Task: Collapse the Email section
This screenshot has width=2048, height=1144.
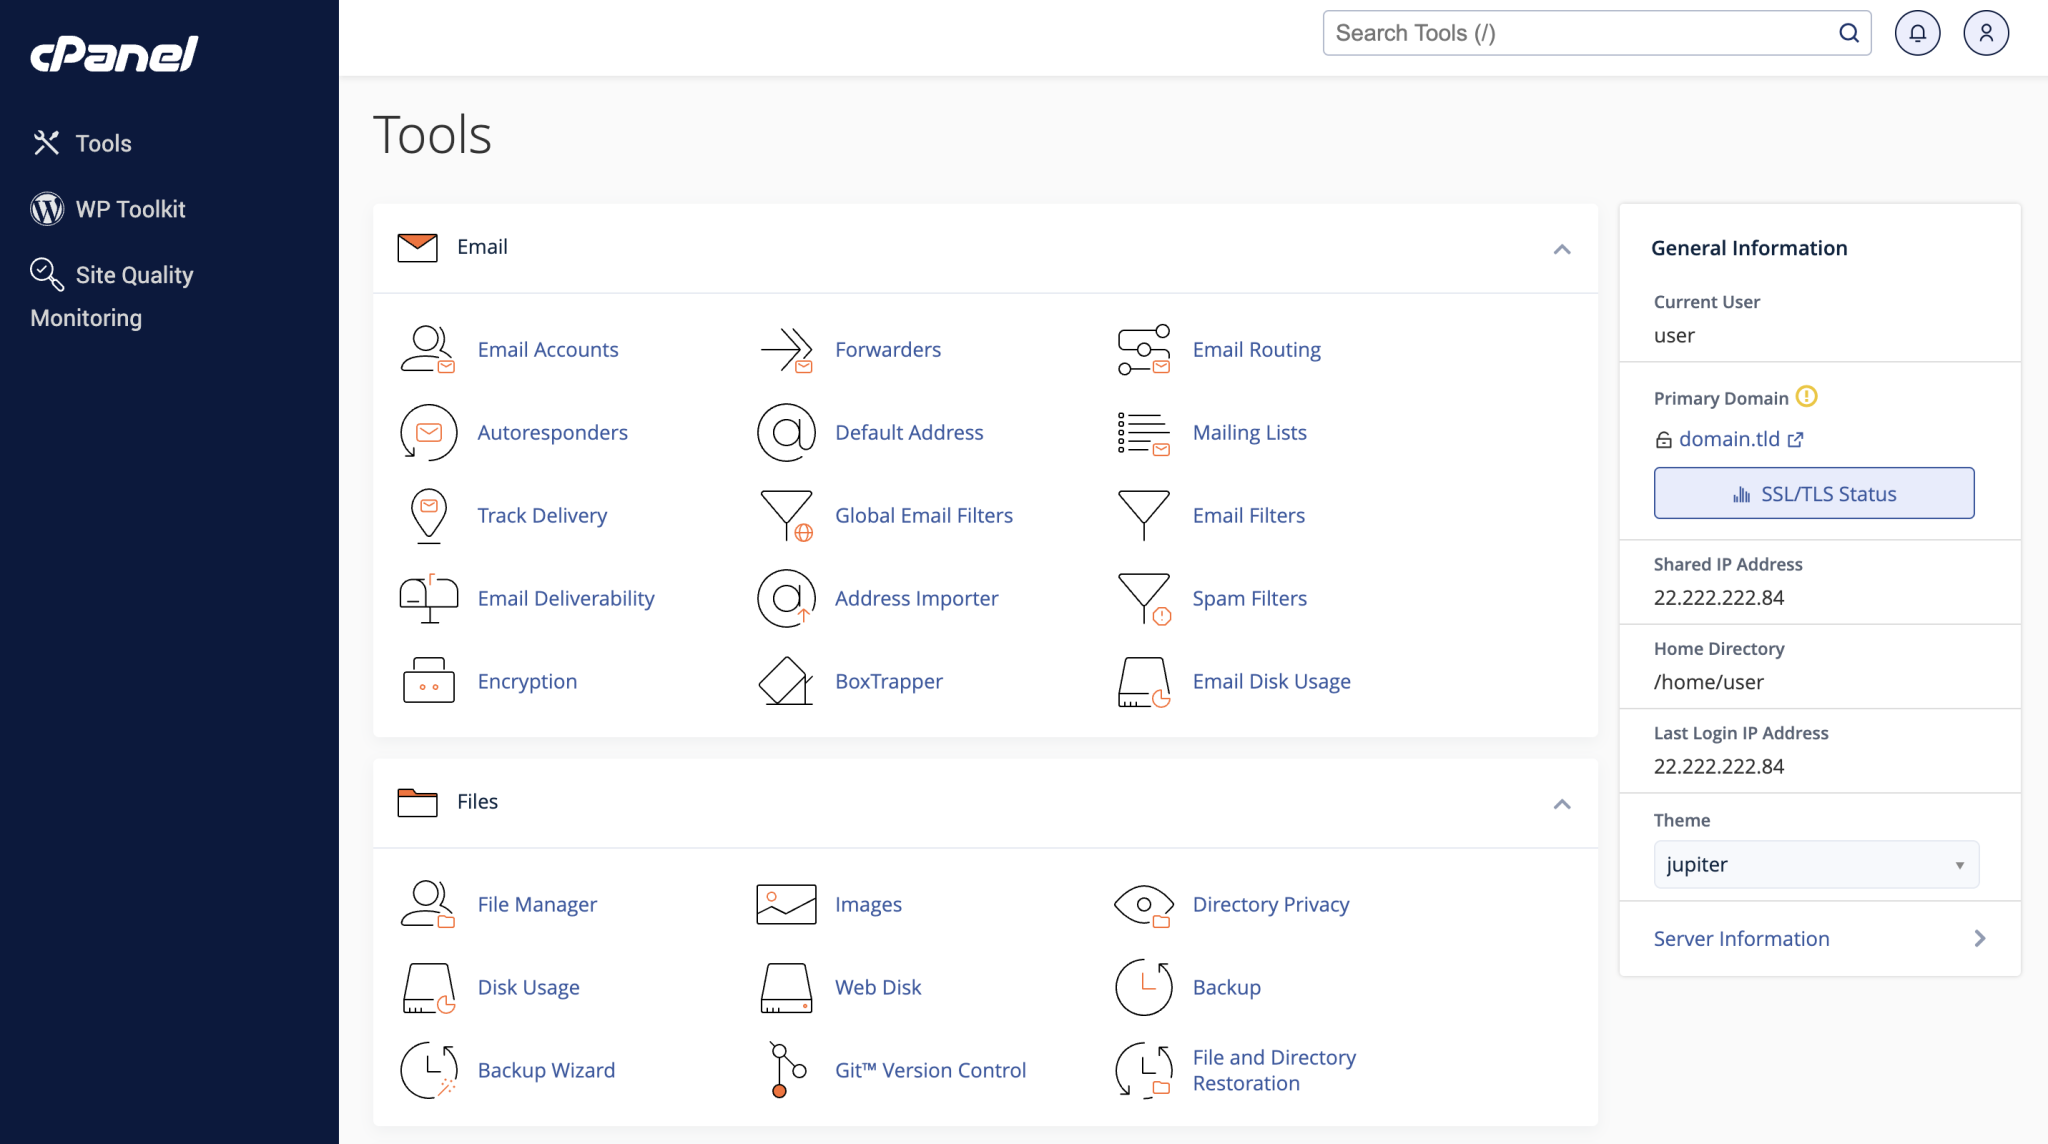Action: pos(1561,249)
